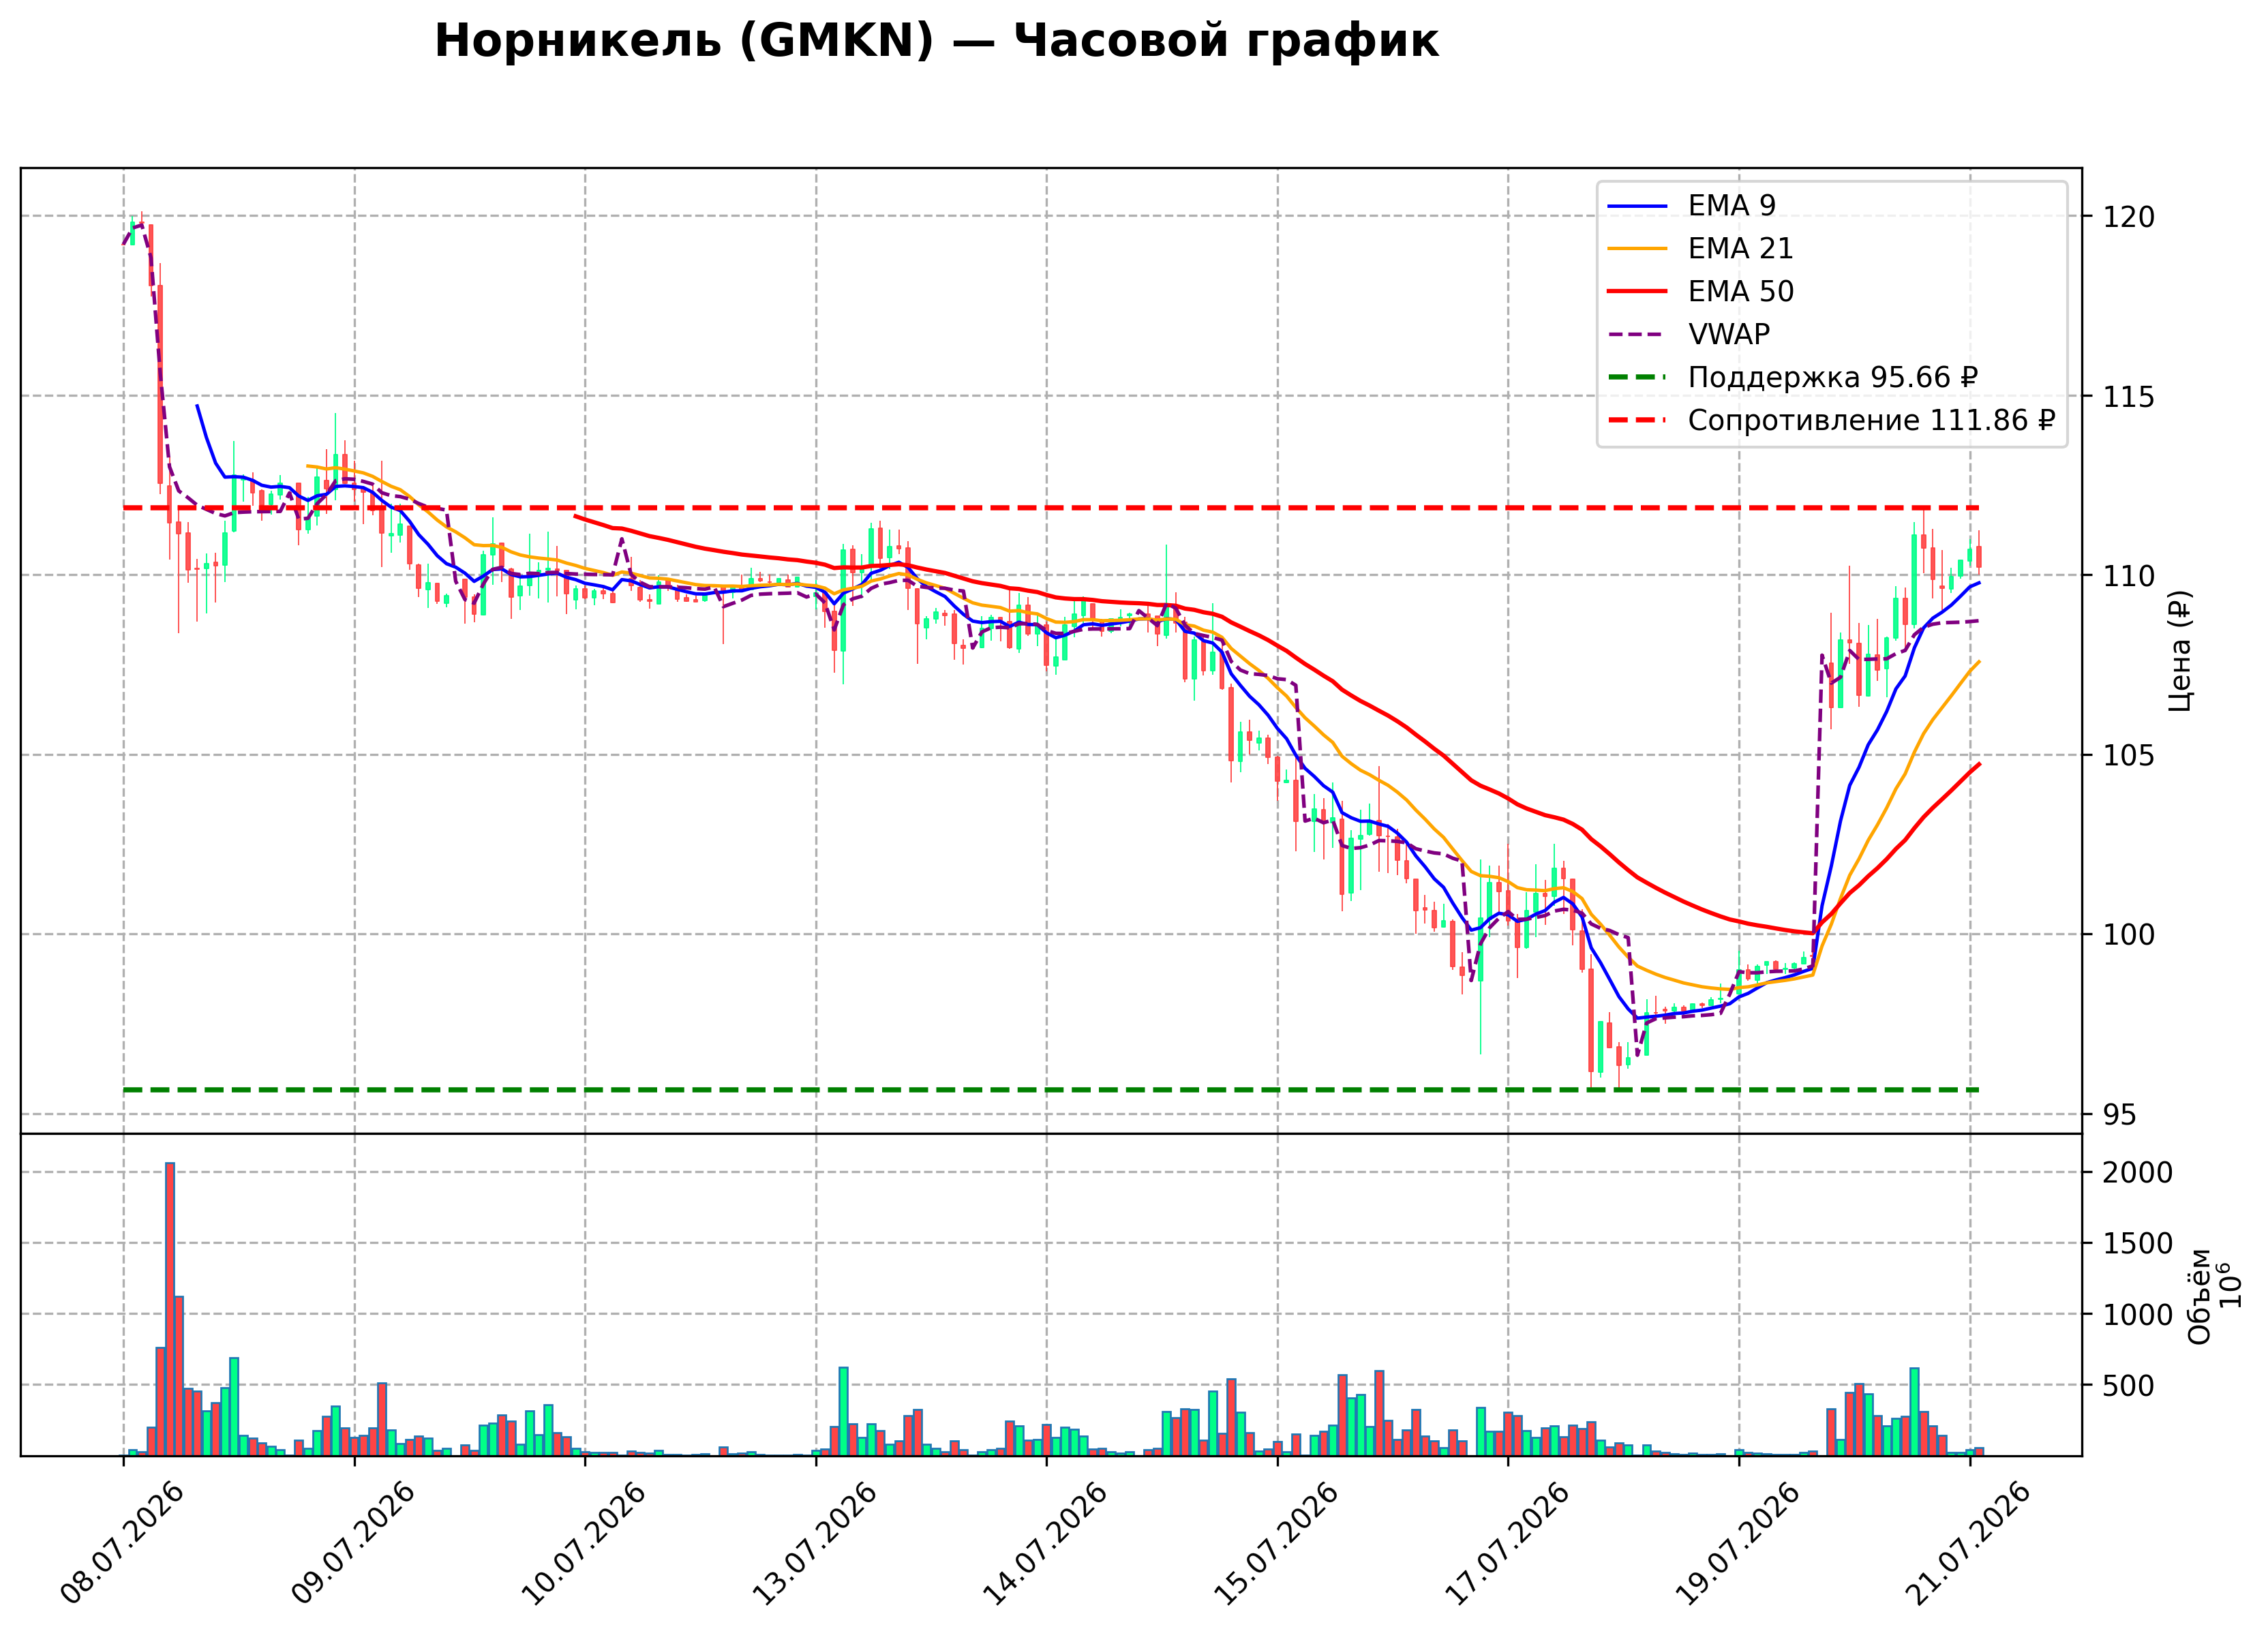2268x1631 pixels.
Task: Click price axis tick 110
Action: click(x=2128, y=576)
